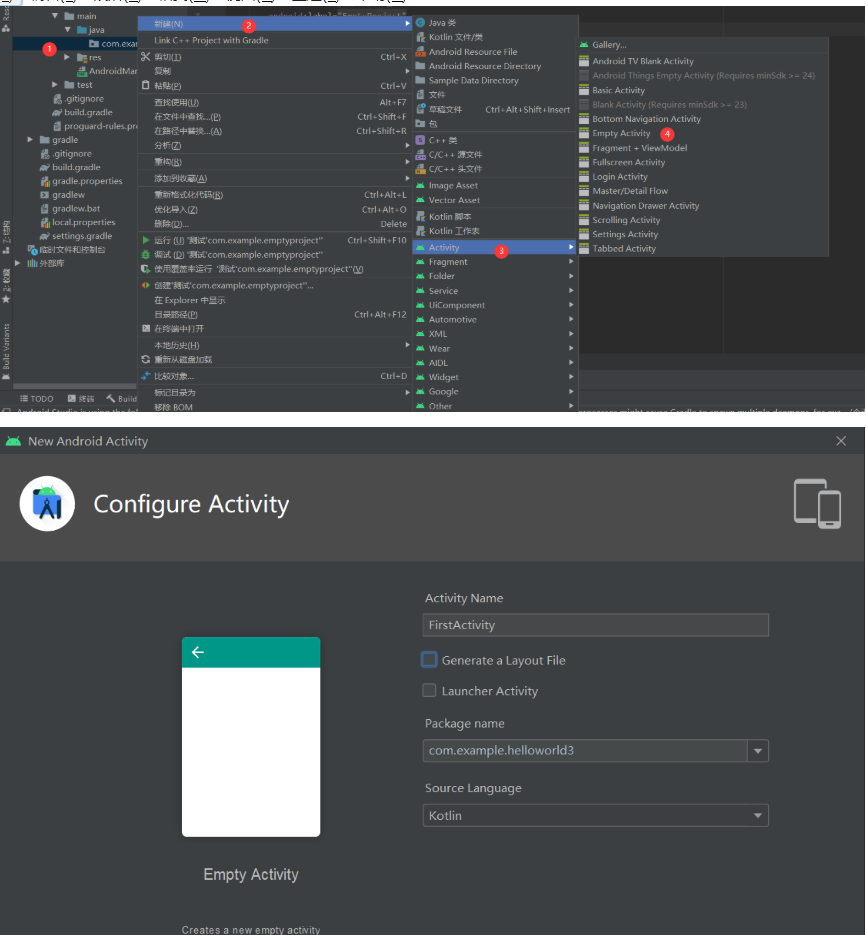The height and width of the screenshot is (935, 866).
Task: Open the 本地历史(H) submenu entry
Action: pos(275,345)
